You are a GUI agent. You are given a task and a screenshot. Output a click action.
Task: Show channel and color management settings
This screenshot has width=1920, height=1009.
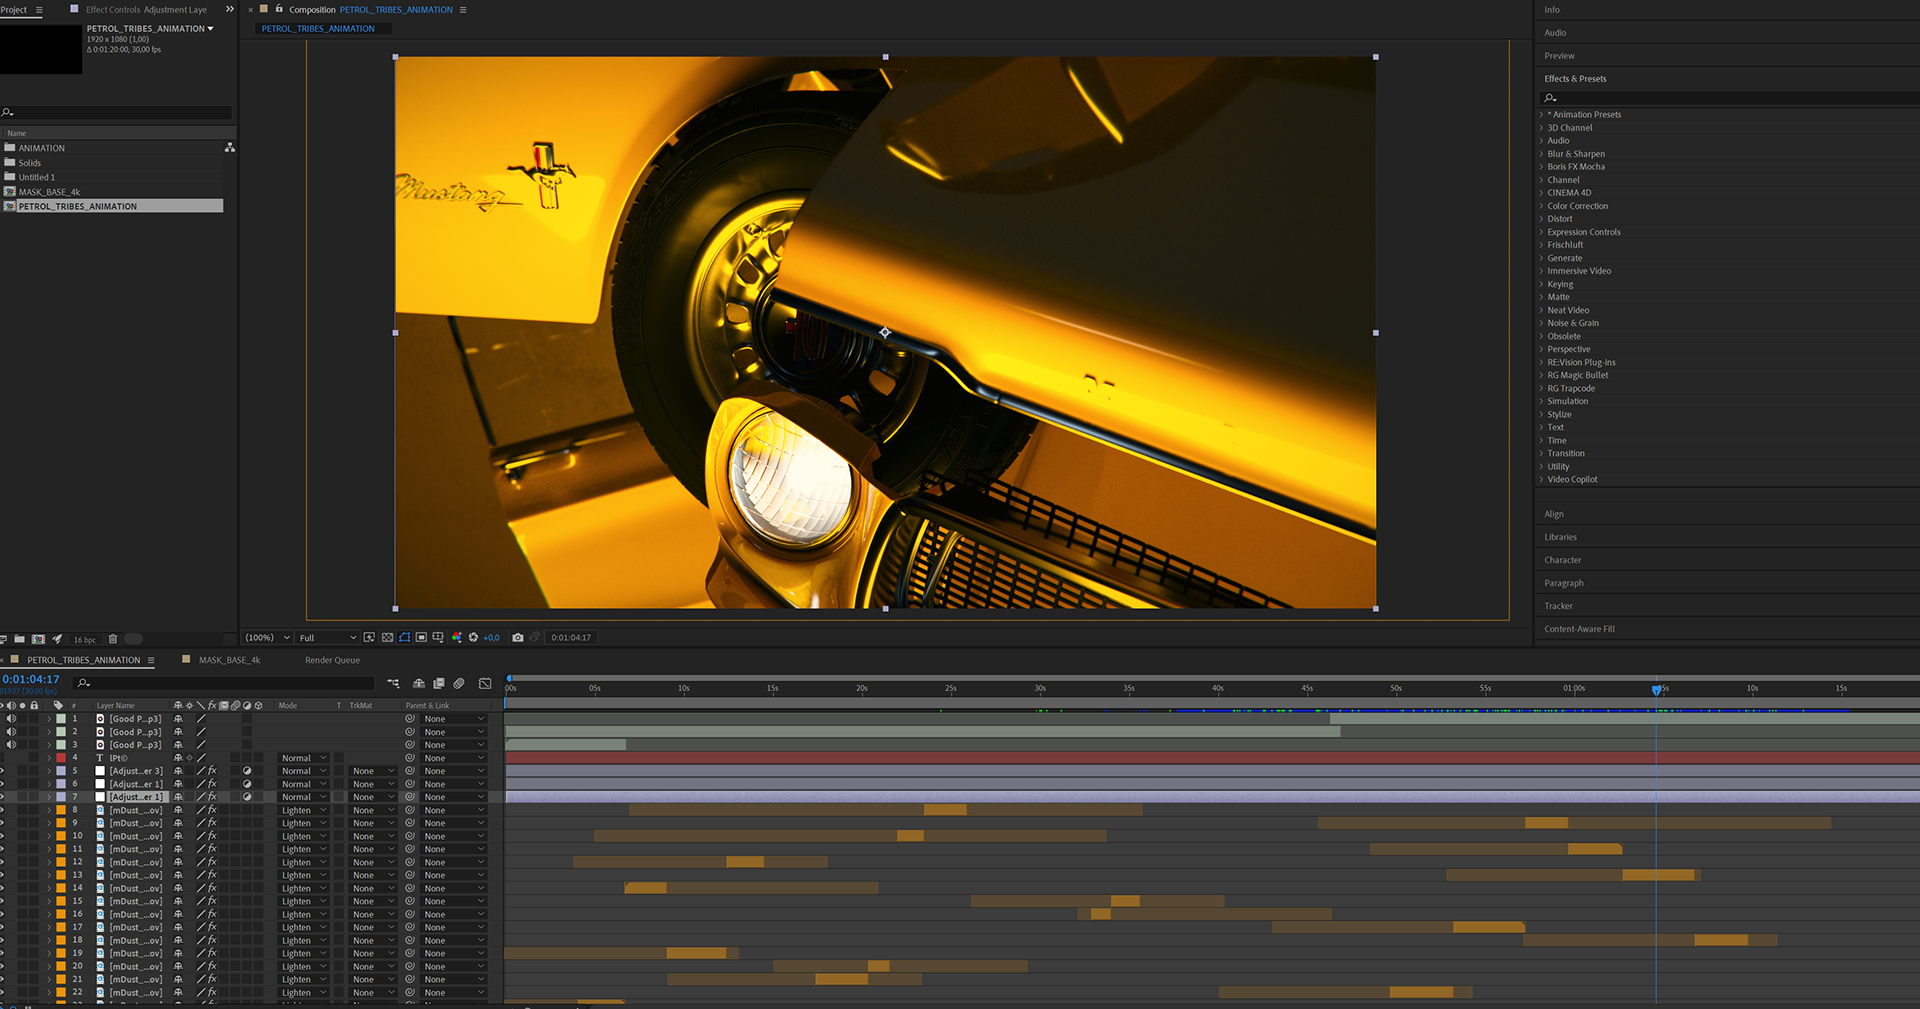pos(457,637)
